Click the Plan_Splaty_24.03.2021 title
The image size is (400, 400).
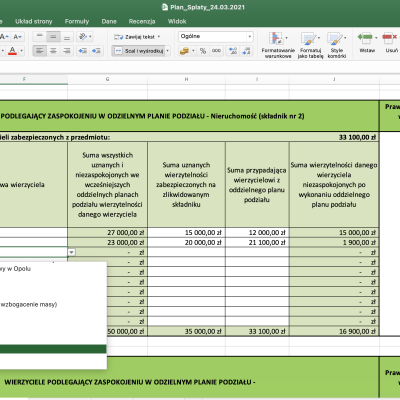click(207, 7)
